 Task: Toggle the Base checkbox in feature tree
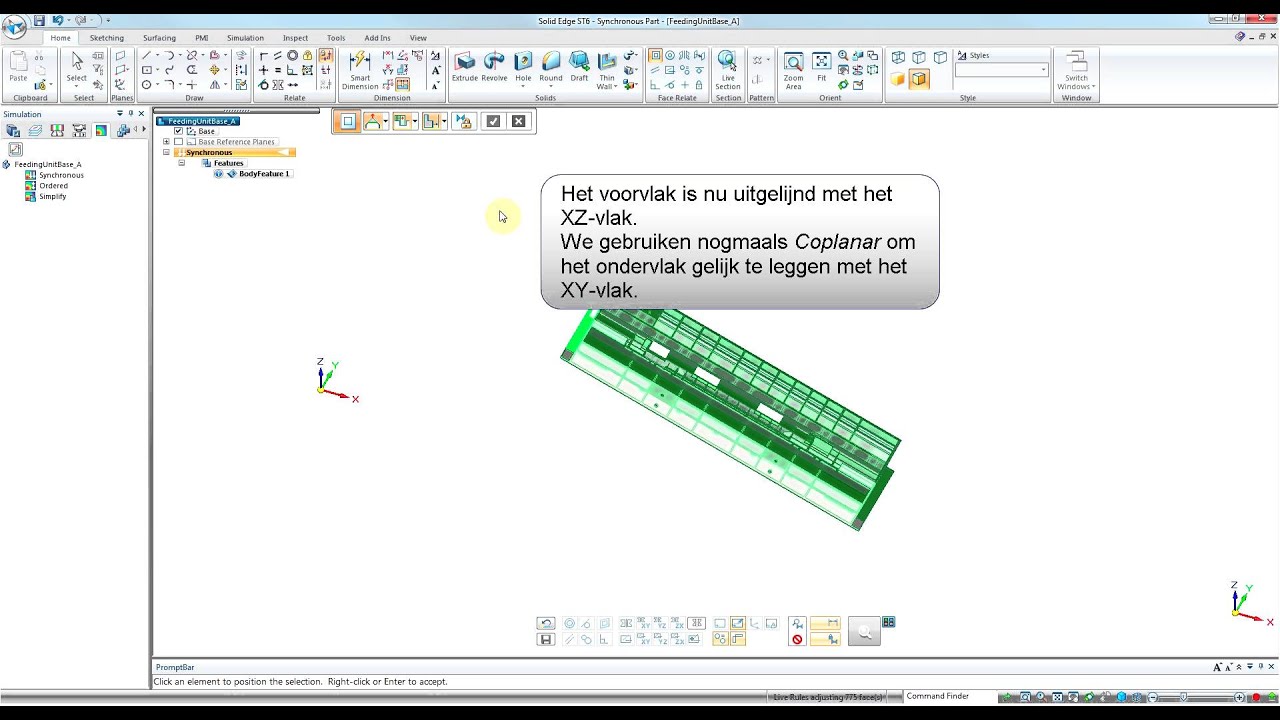point(179,131)
